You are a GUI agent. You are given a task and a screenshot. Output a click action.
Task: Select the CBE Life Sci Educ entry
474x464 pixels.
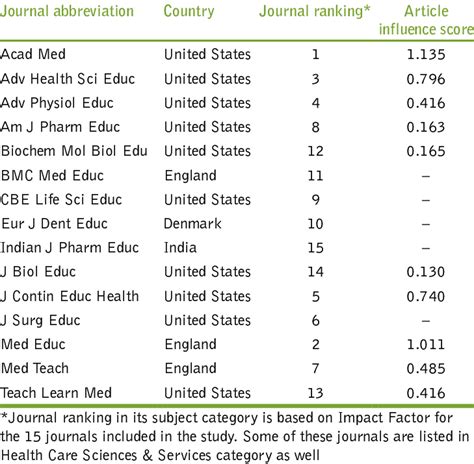tap(61, 199)
